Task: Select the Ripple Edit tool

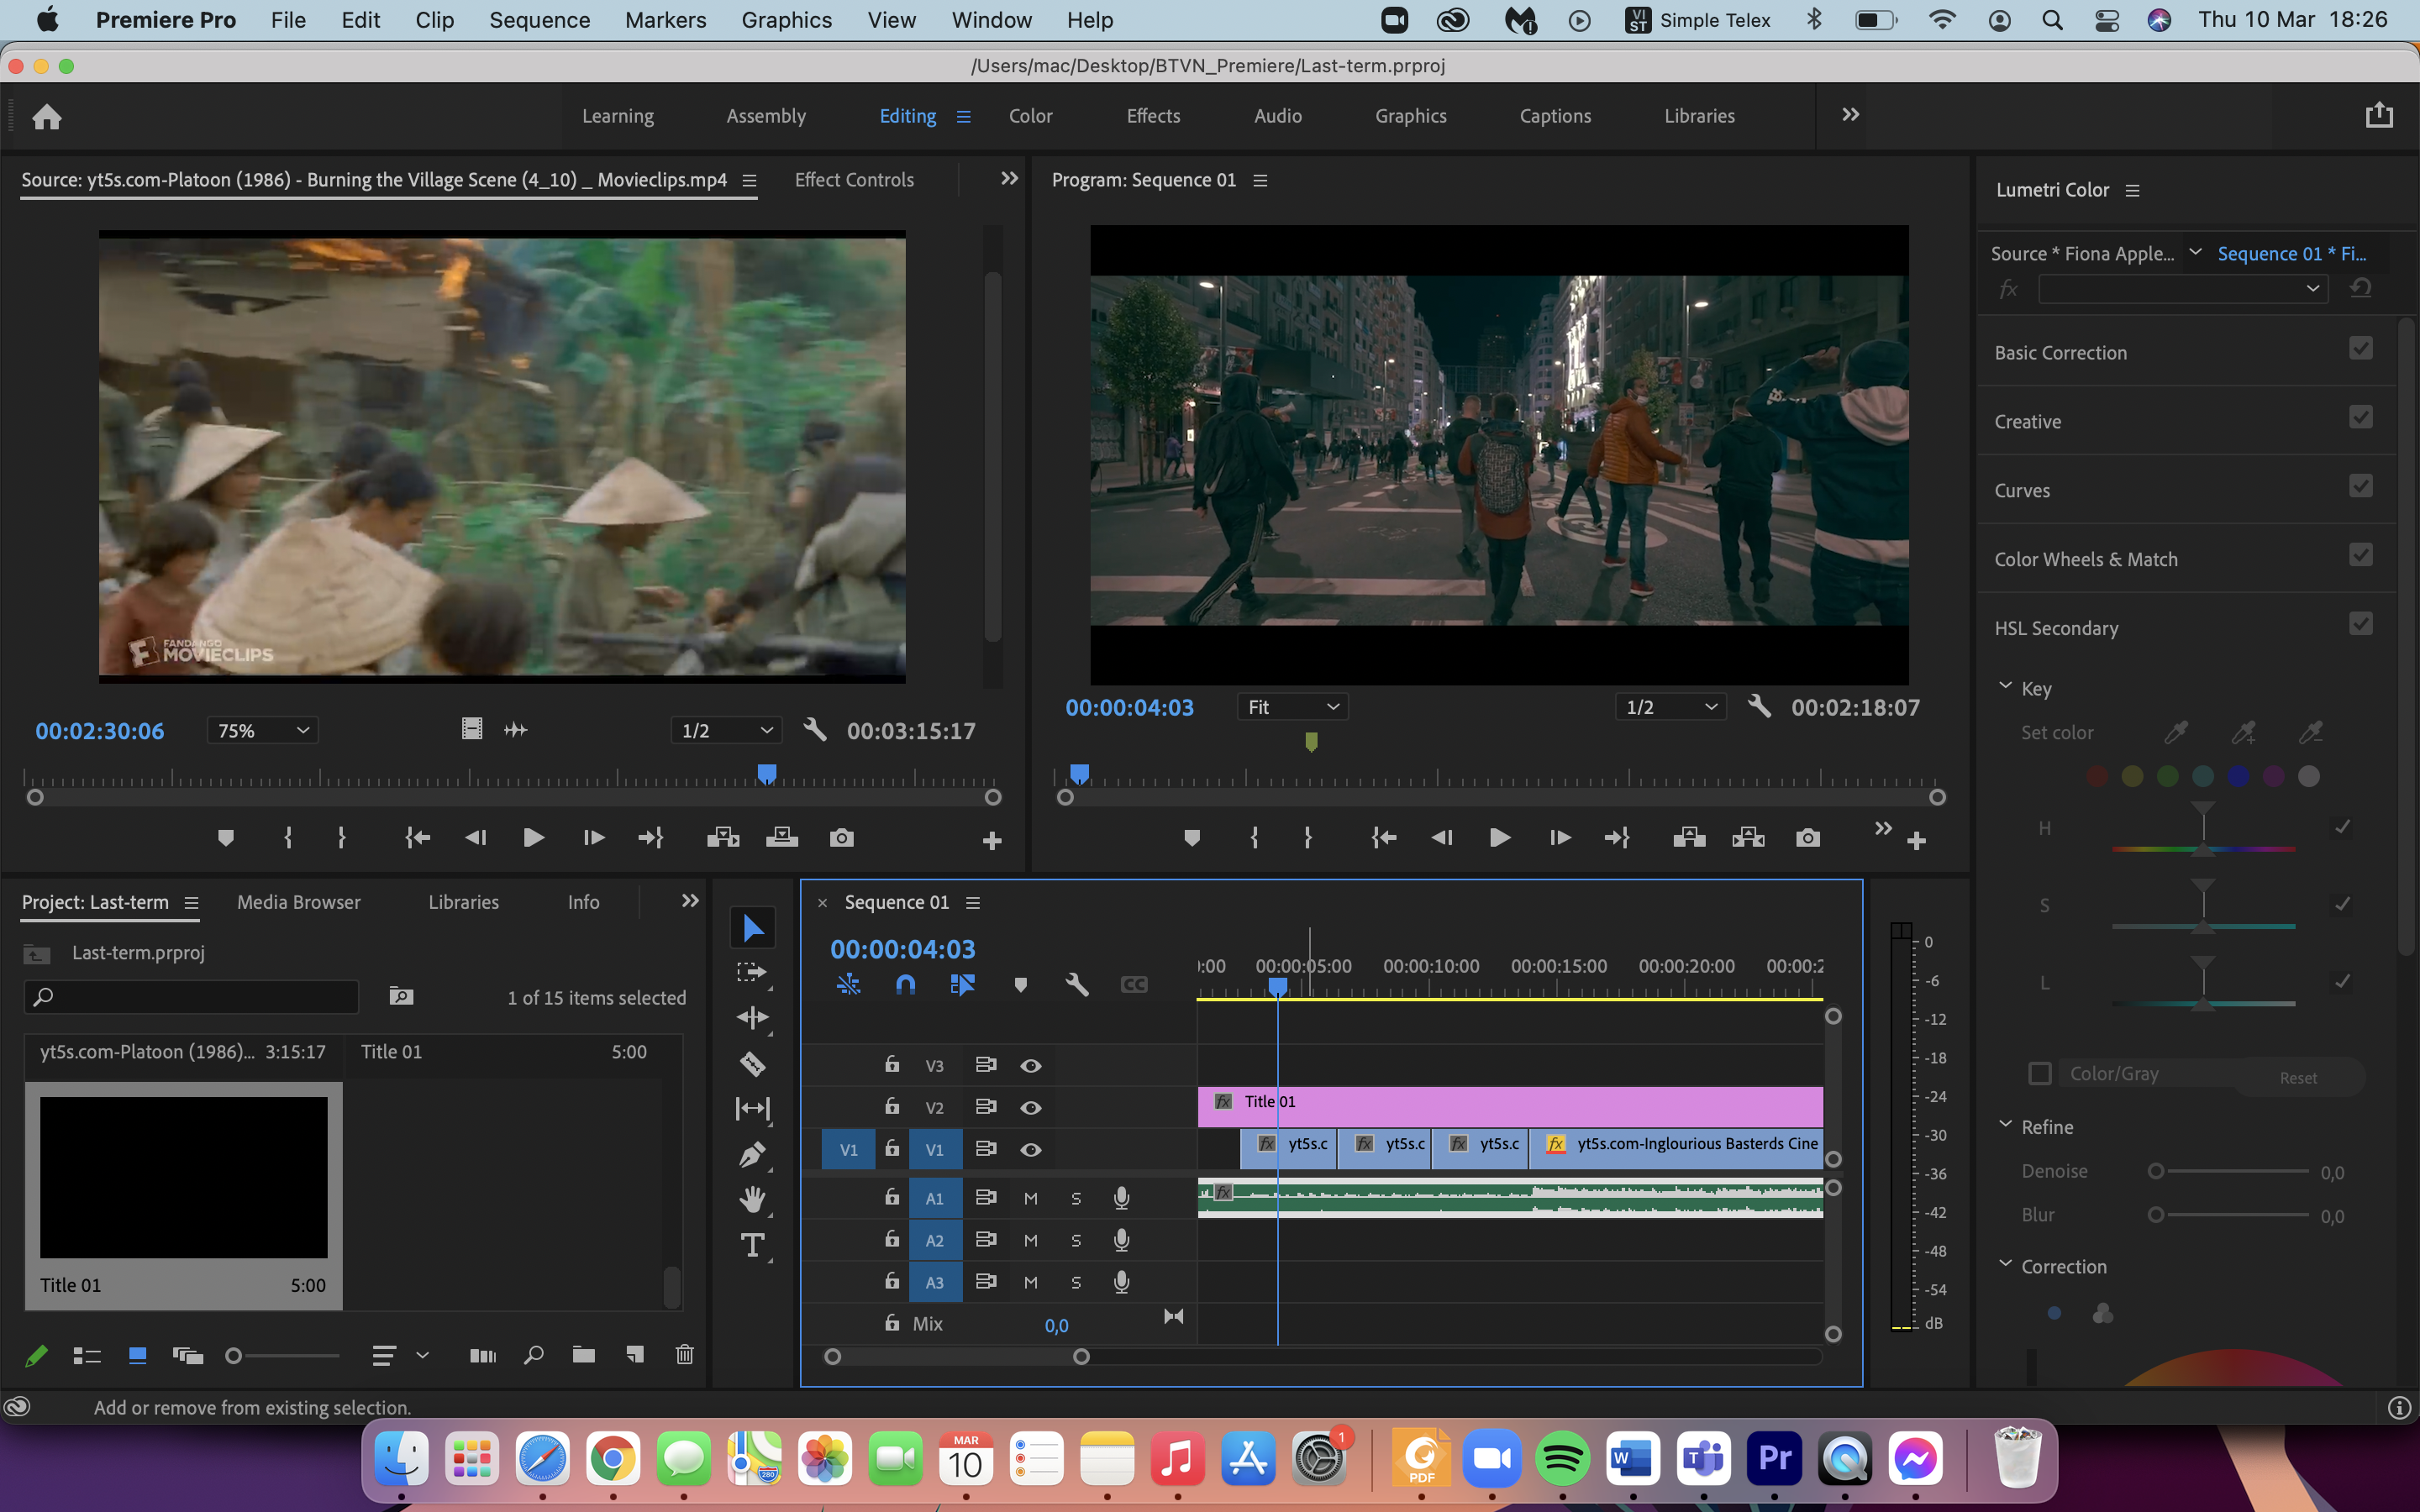Action: (x=752, y=1018)
